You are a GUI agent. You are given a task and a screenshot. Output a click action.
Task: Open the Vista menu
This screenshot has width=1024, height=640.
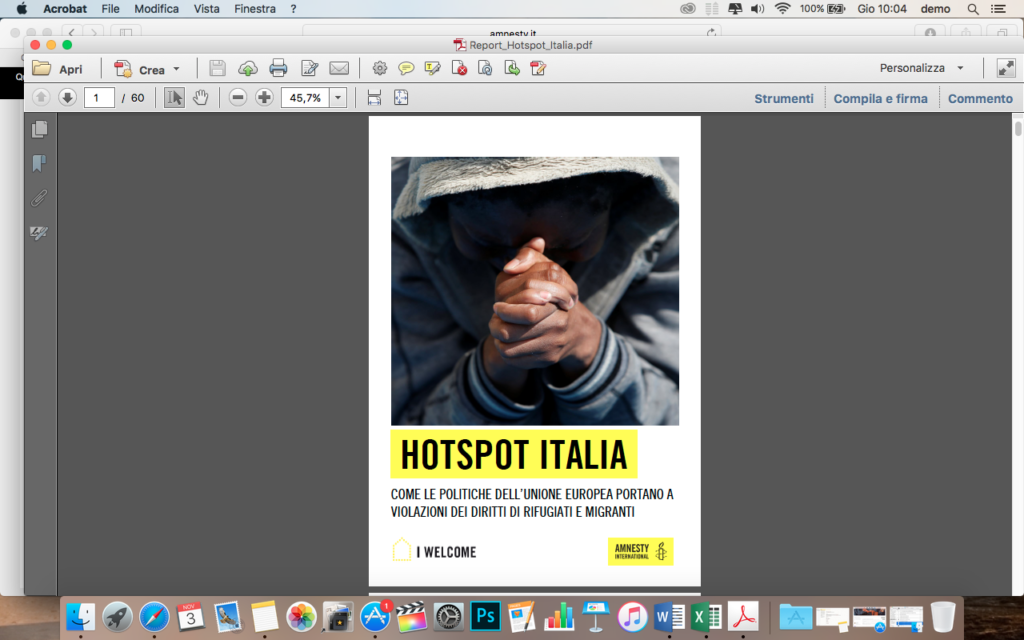[206, 8]
